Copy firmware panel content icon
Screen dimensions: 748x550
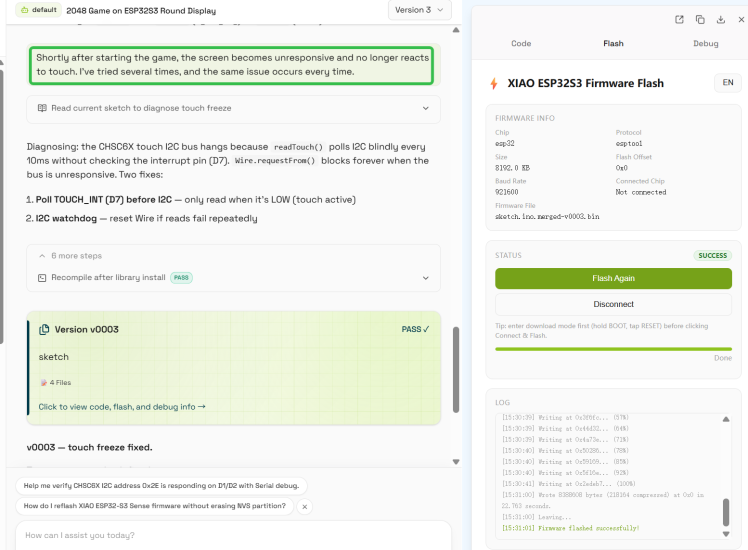click(700, 20)
